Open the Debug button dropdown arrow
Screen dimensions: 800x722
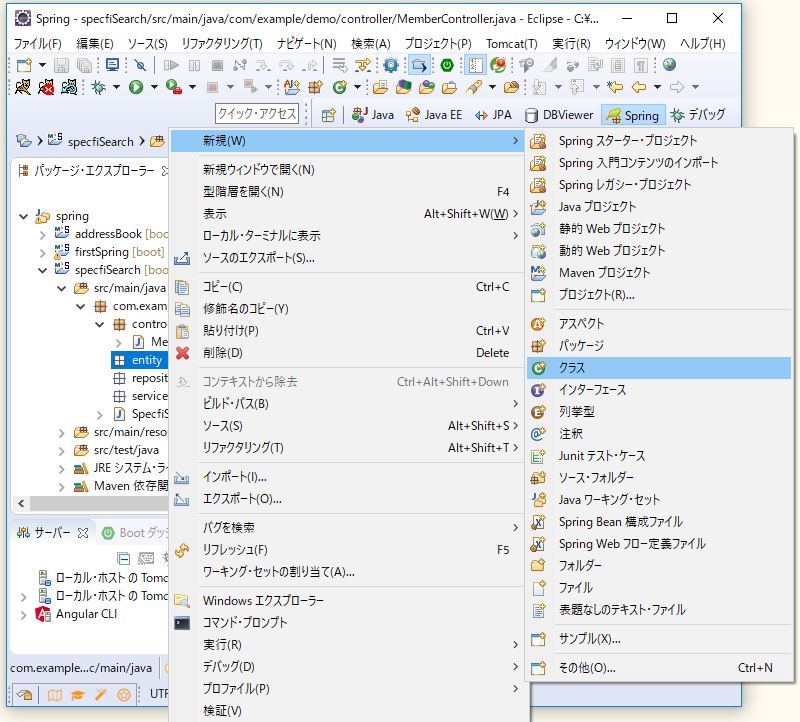coord(116,87)
